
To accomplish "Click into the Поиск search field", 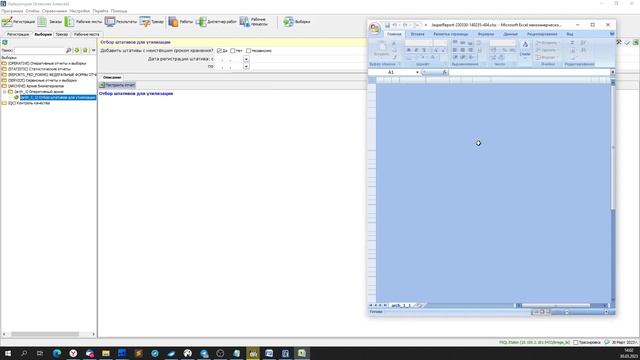I will pyautogui.click(x=40, y=50).
